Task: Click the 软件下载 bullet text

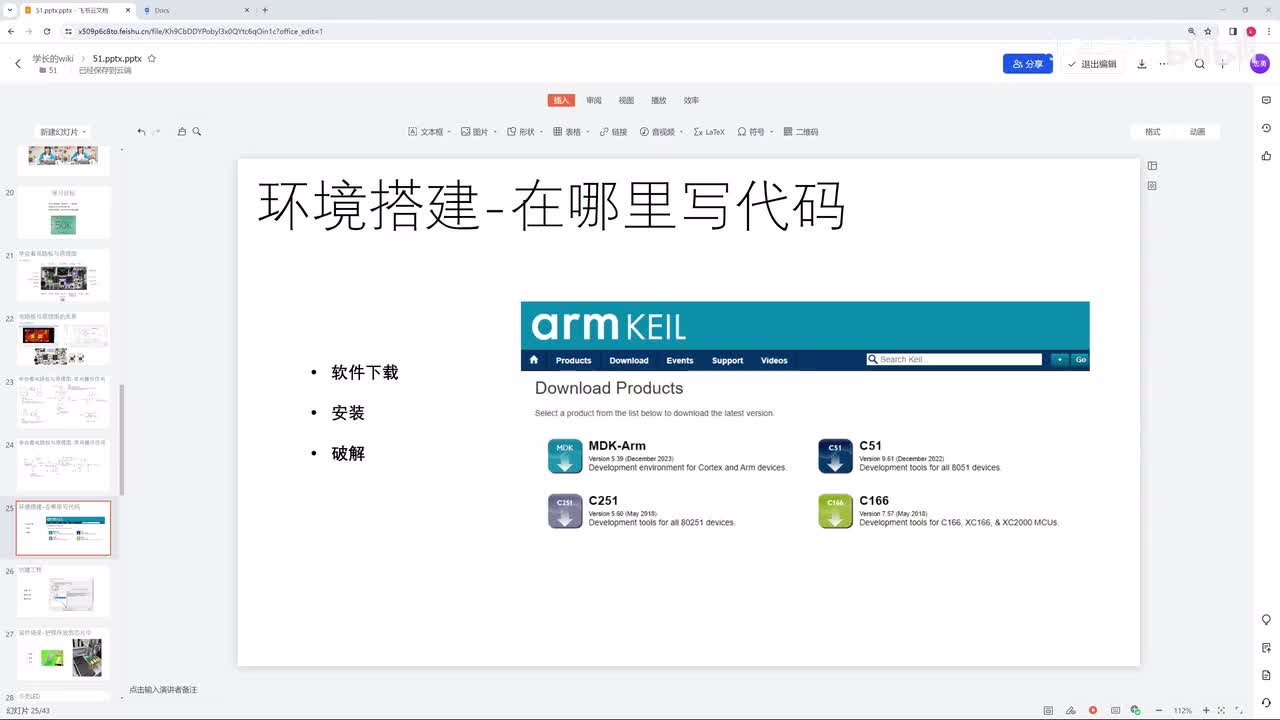Action: point(365,372)
